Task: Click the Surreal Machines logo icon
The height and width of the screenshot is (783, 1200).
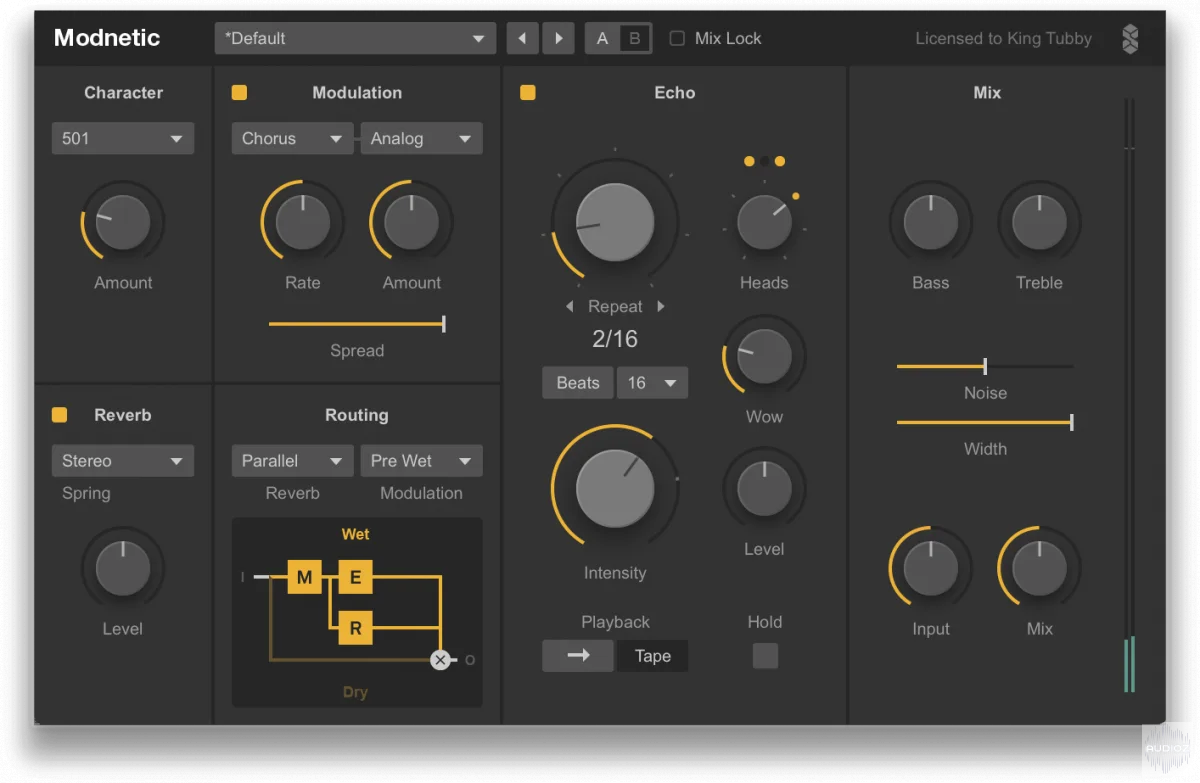Action: (x=1130, y=39)
